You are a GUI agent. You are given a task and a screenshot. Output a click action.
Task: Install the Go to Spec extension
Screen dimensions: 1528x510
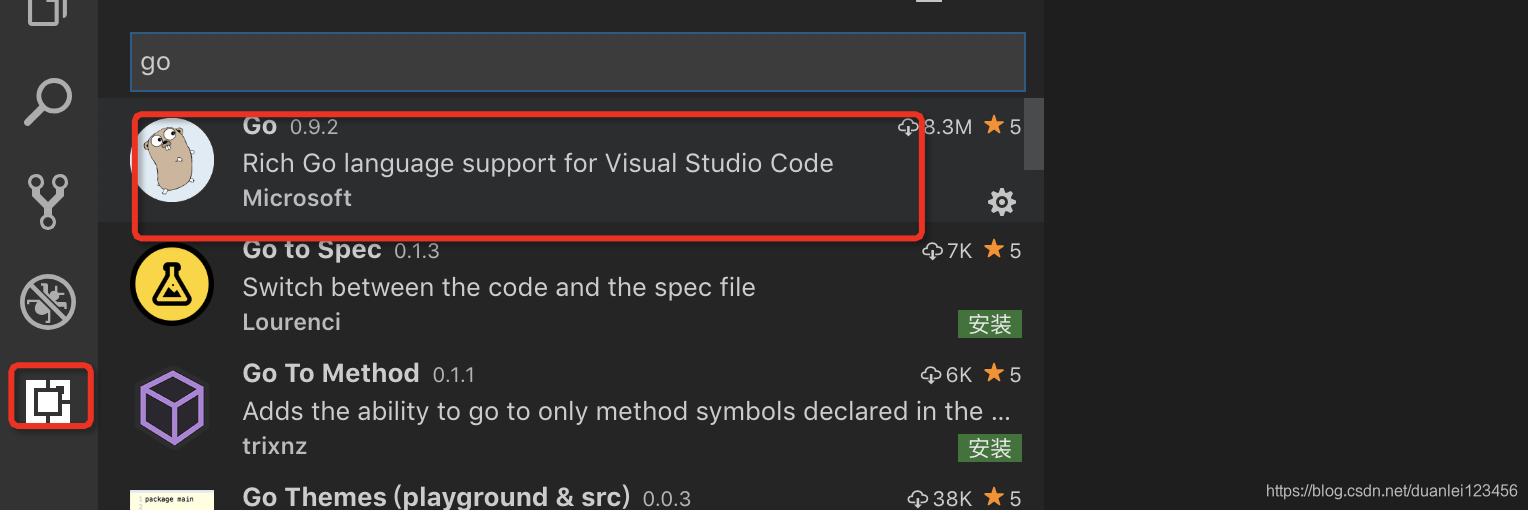click(990, 324)
